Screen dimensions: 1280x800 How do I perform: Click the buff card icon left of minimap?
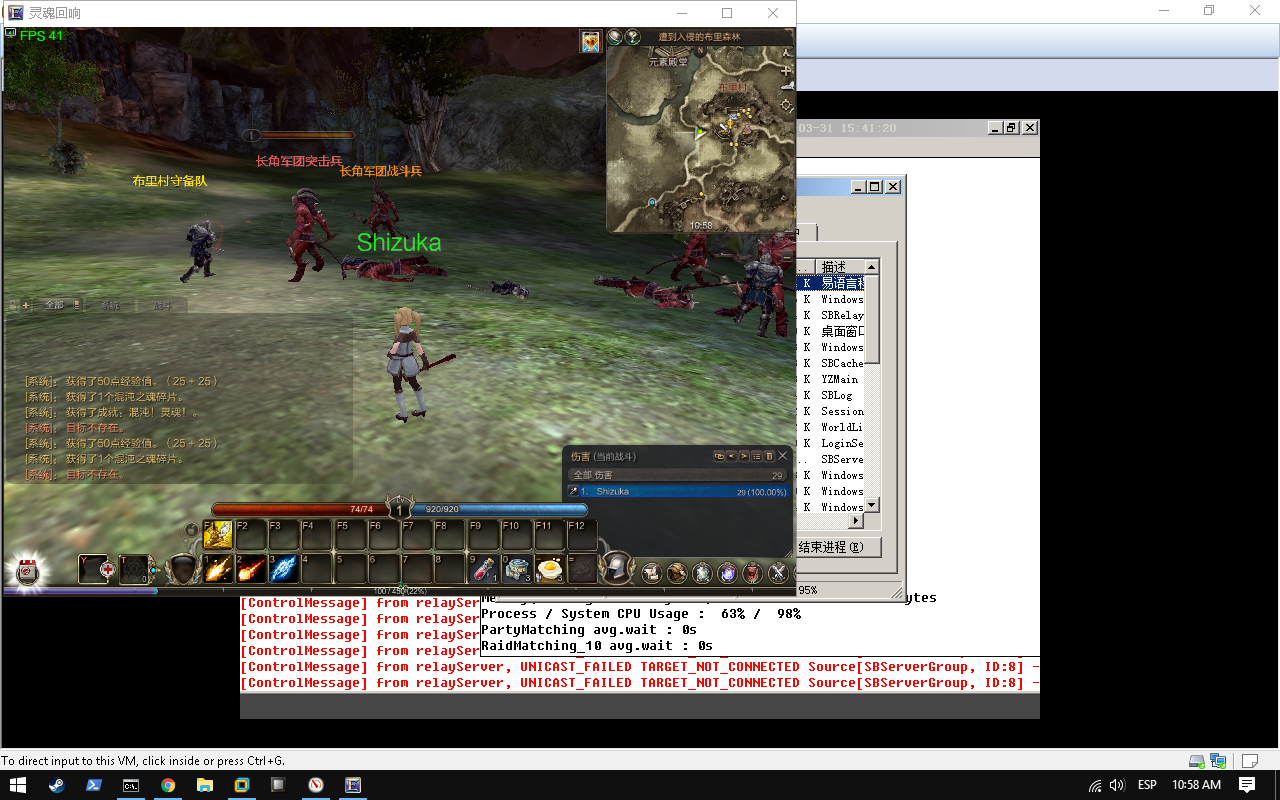(591, 41)
